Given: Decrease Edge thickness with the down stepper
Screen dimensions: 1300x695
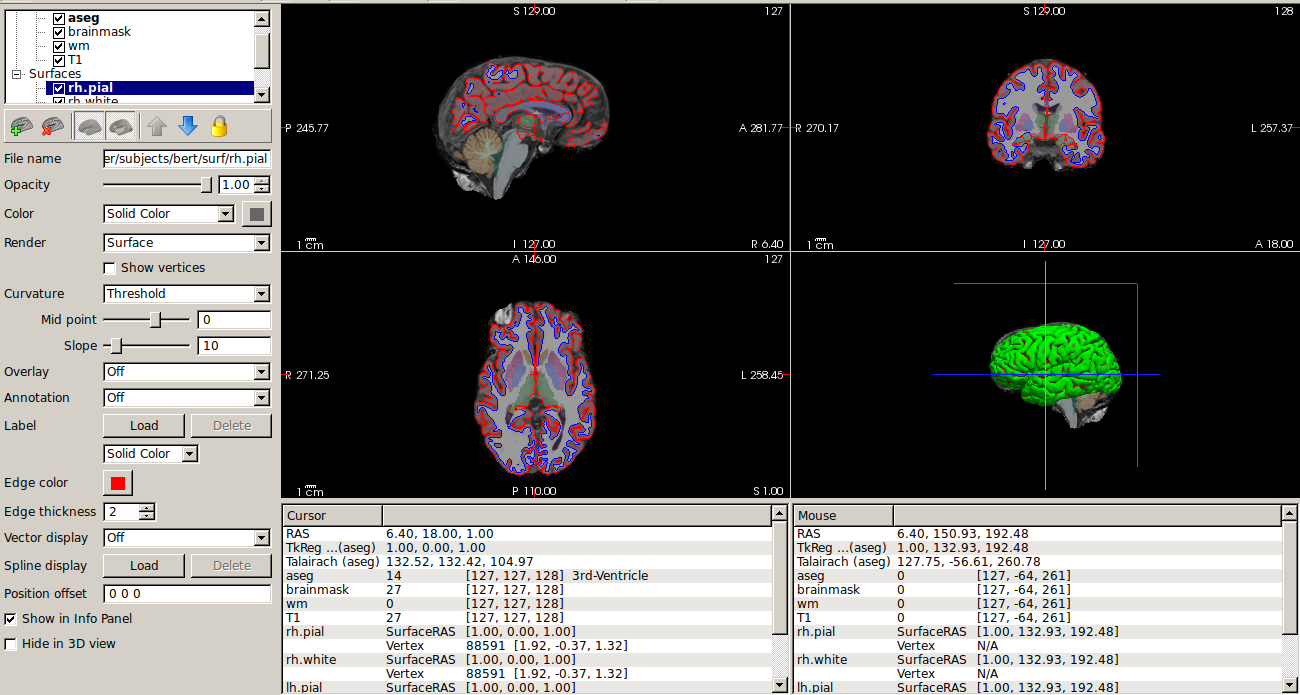Looking at the screenshot, I should (x=147, y=517).
